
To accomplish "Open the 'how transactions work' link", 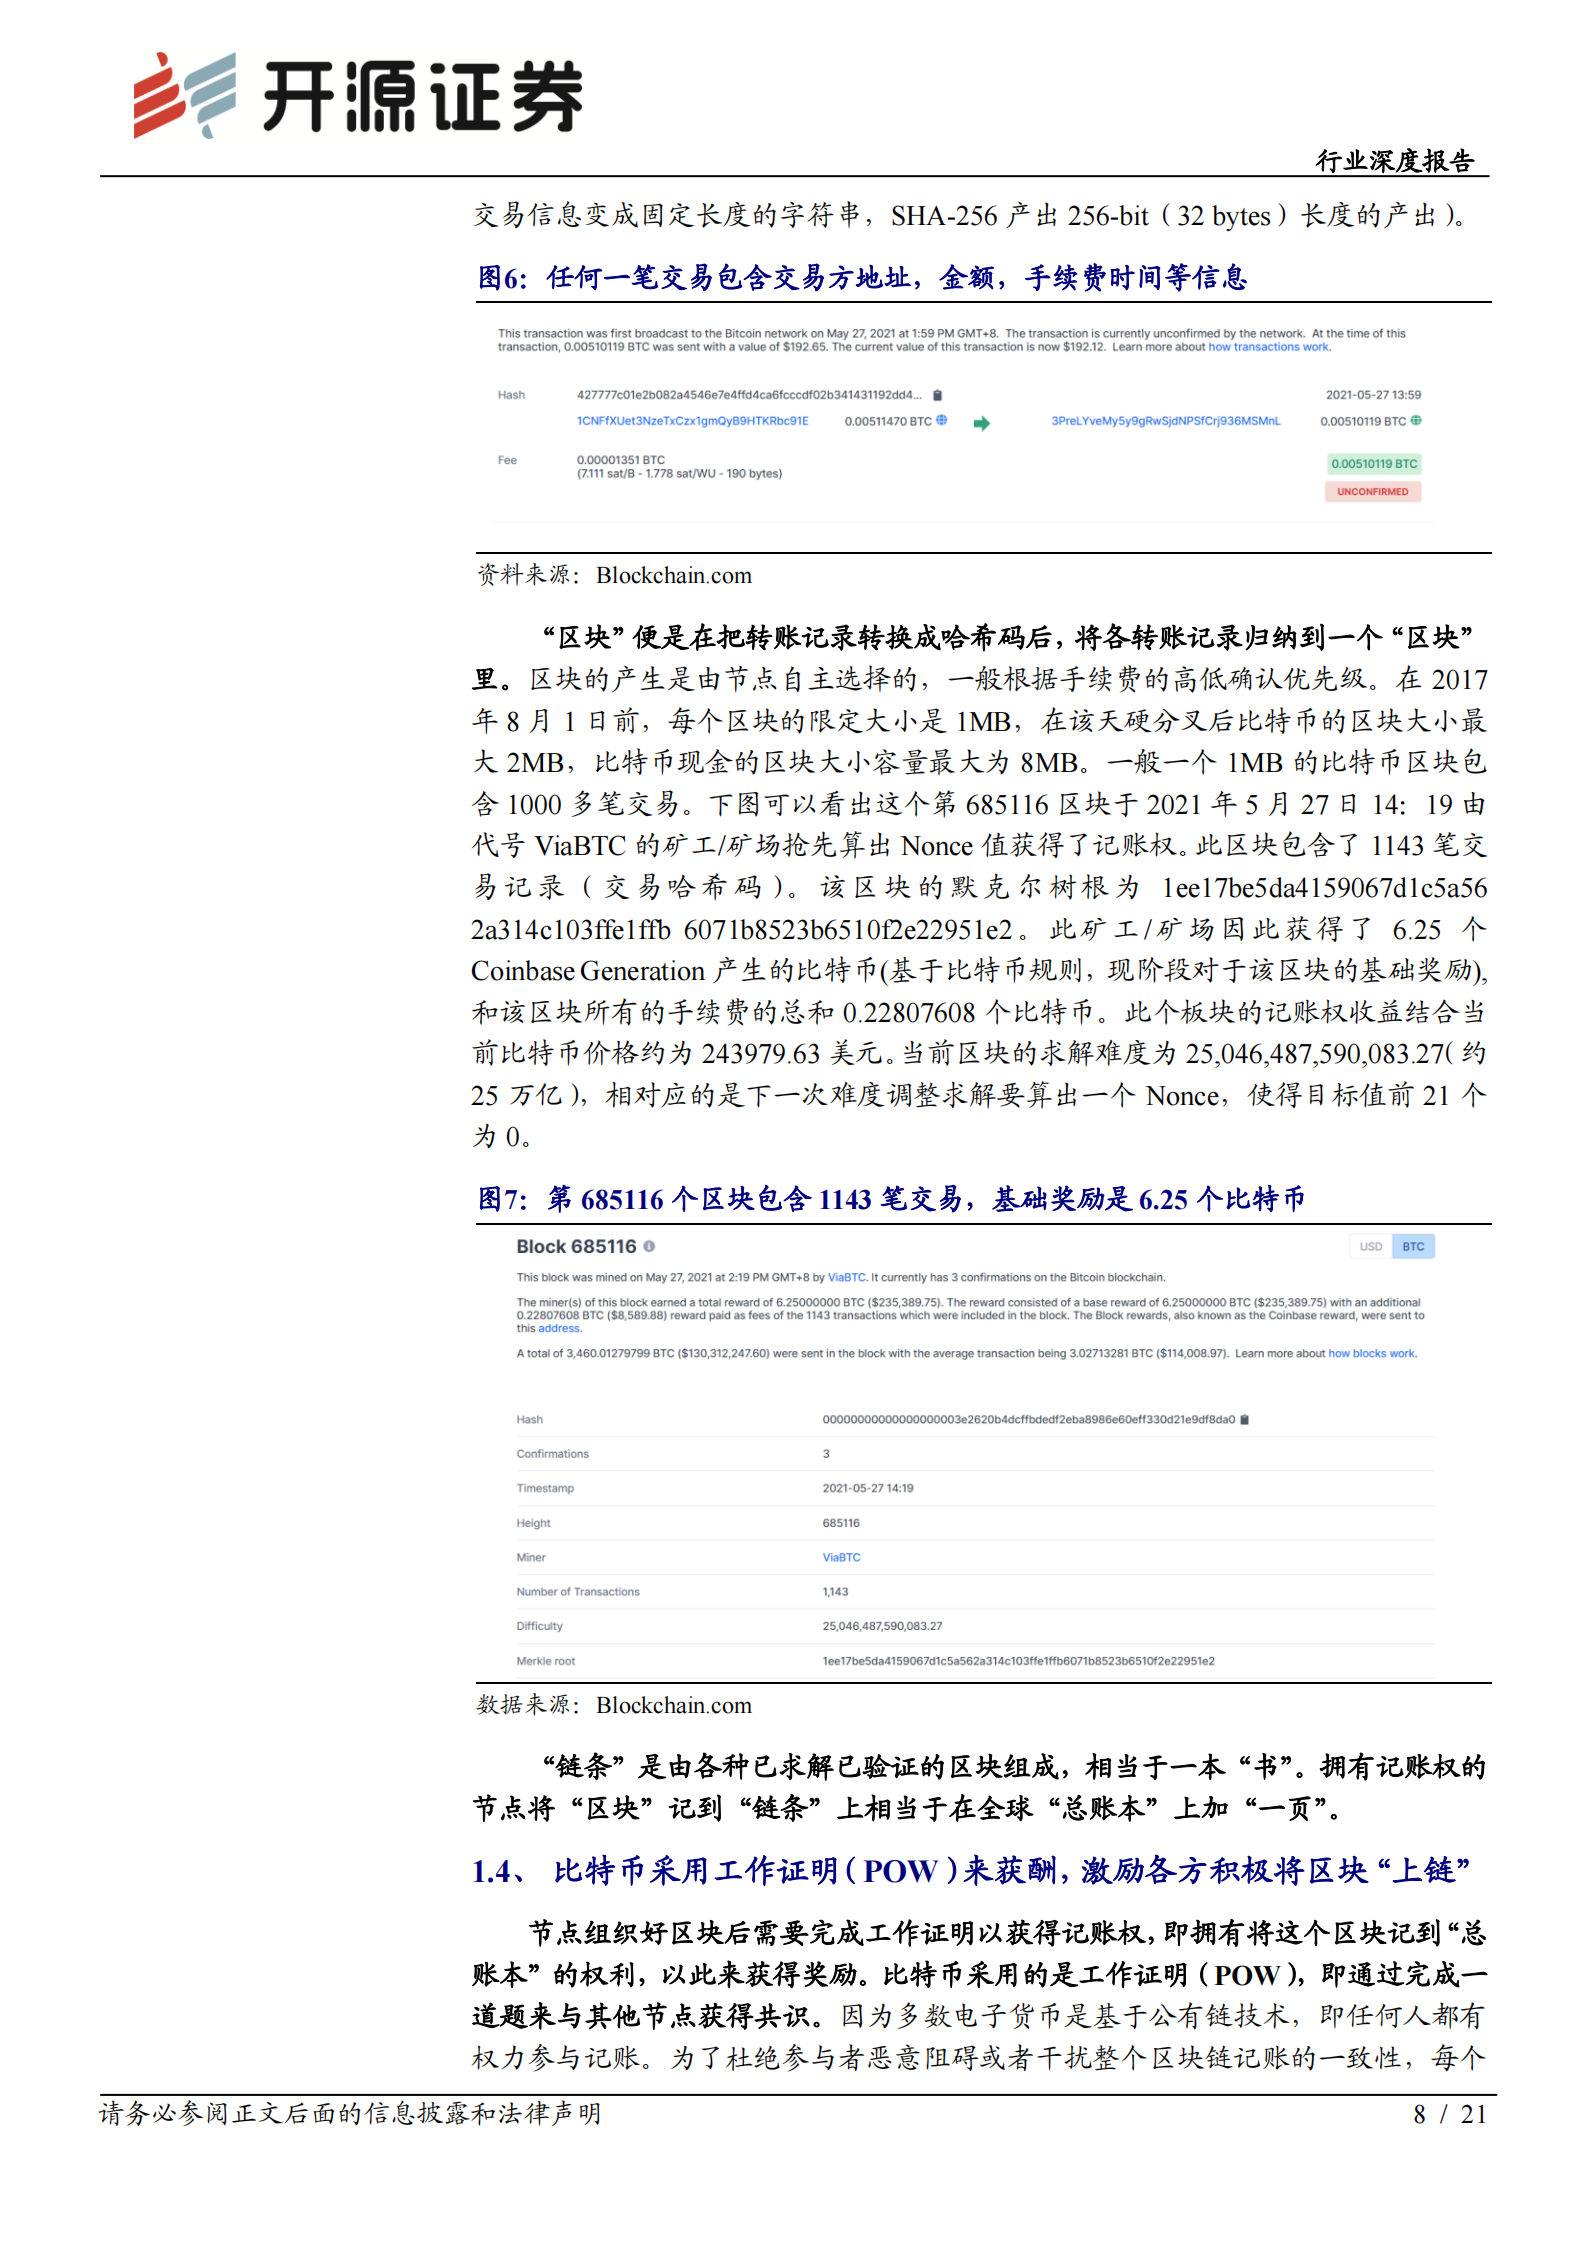I will (x=1268, y=347).
